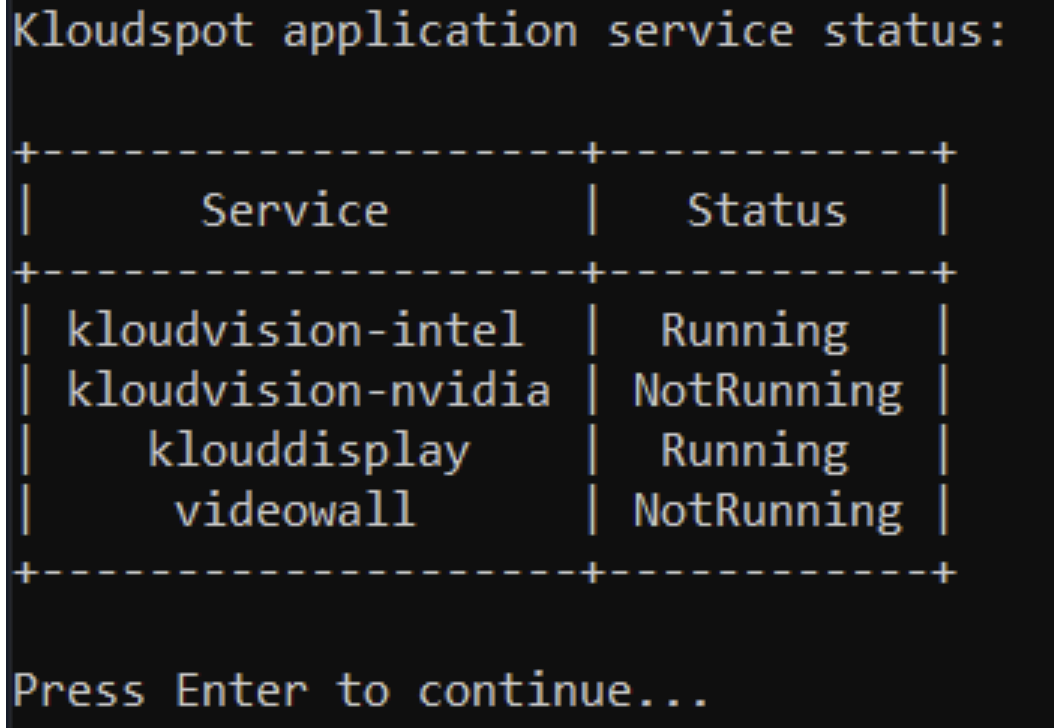1054x728 pixels.
Task: Click the Running status of kloudvision-intel
Action: click(x=754, y=331)
